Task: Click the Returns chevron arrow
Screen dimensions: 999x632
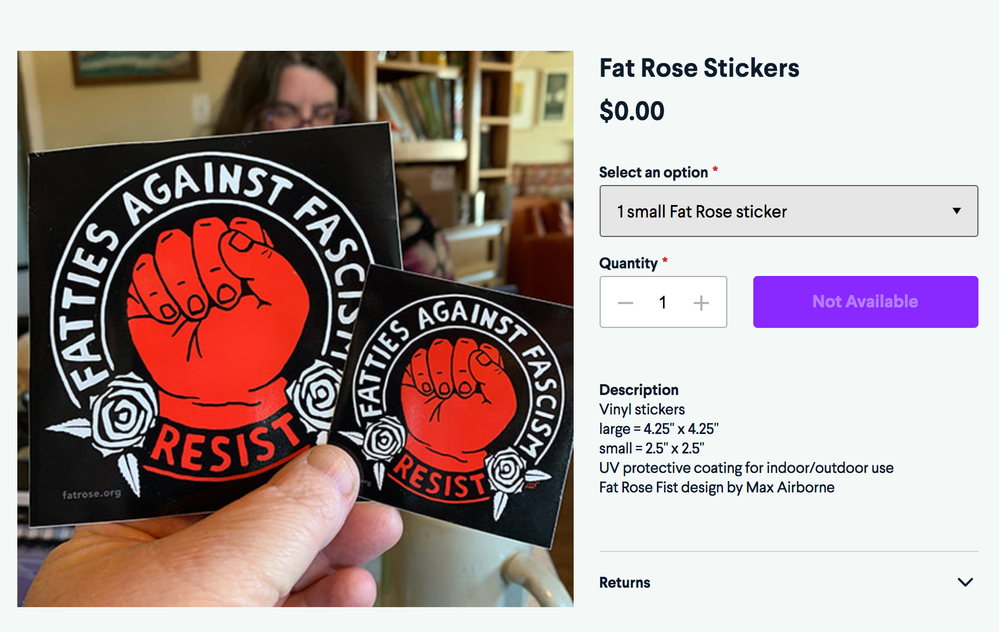Action: (965, 582)
